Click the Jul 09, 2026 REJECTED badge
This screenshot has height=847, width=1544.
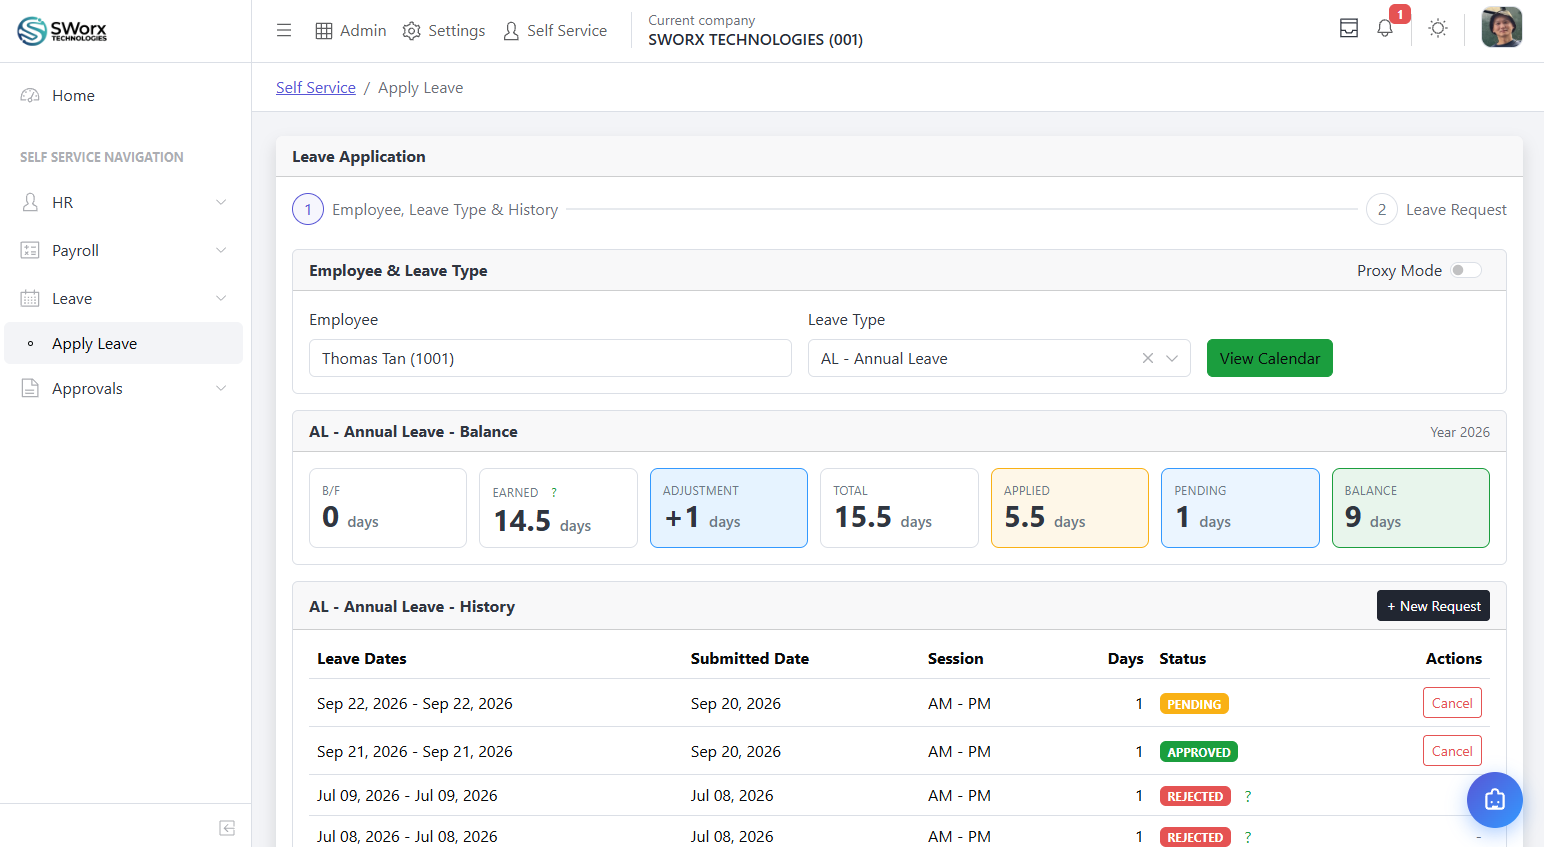point(1195,797)
